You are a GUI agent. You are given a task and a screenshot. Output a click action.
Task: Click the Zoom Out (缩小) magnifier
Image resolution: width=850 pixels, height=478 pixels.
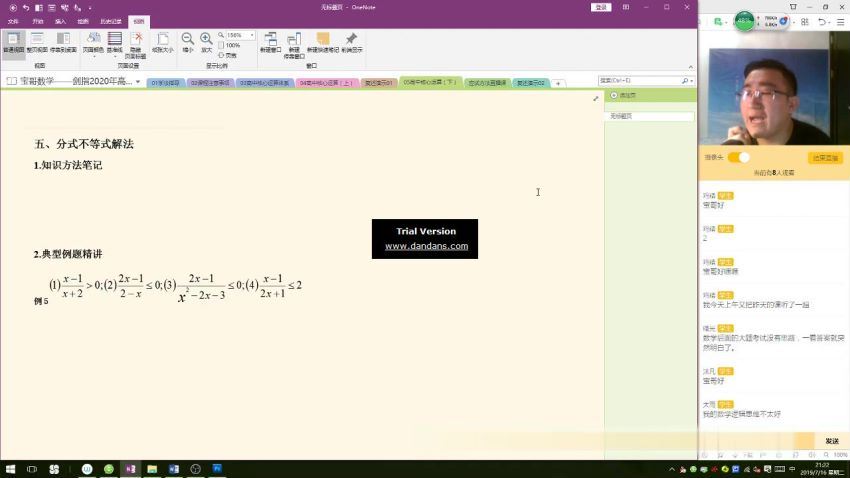coord(188,42)
